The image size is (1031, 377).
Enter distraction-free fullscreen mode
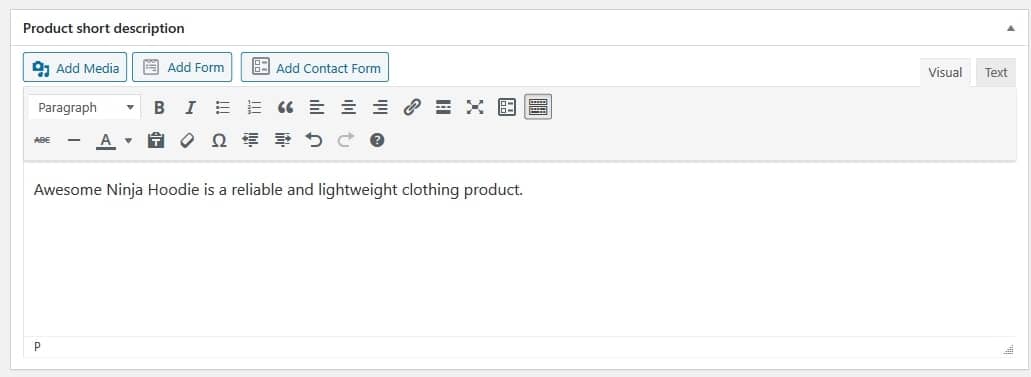[x=475, y=107]
